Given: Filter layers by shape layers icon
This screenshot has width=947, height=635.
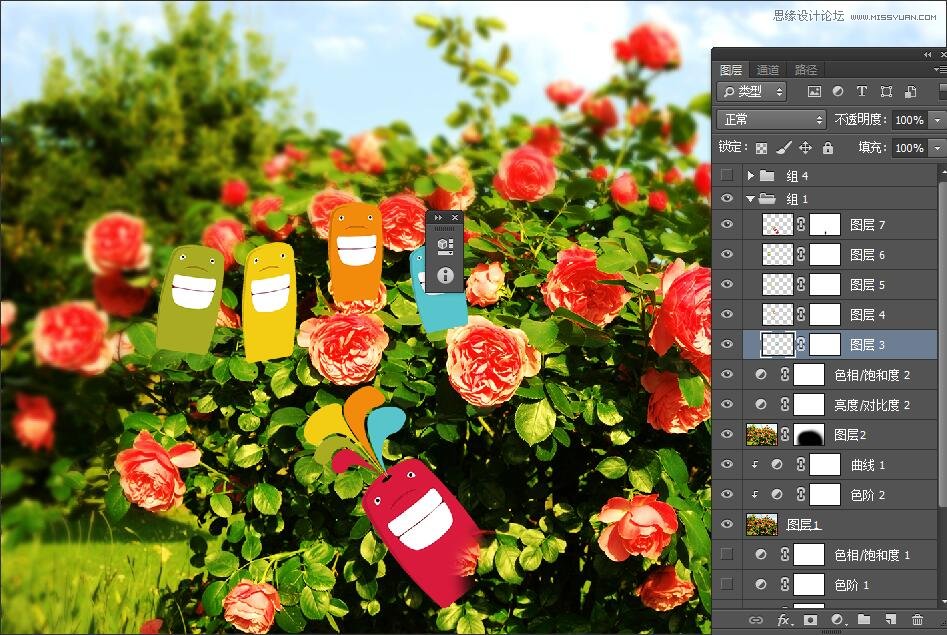Looking at the screenshot, I should 886,91.
